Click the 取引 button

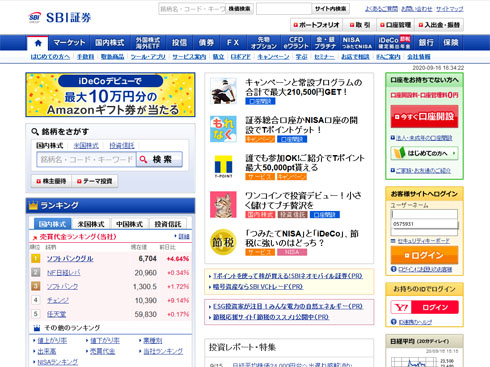[x=360, y=25]
